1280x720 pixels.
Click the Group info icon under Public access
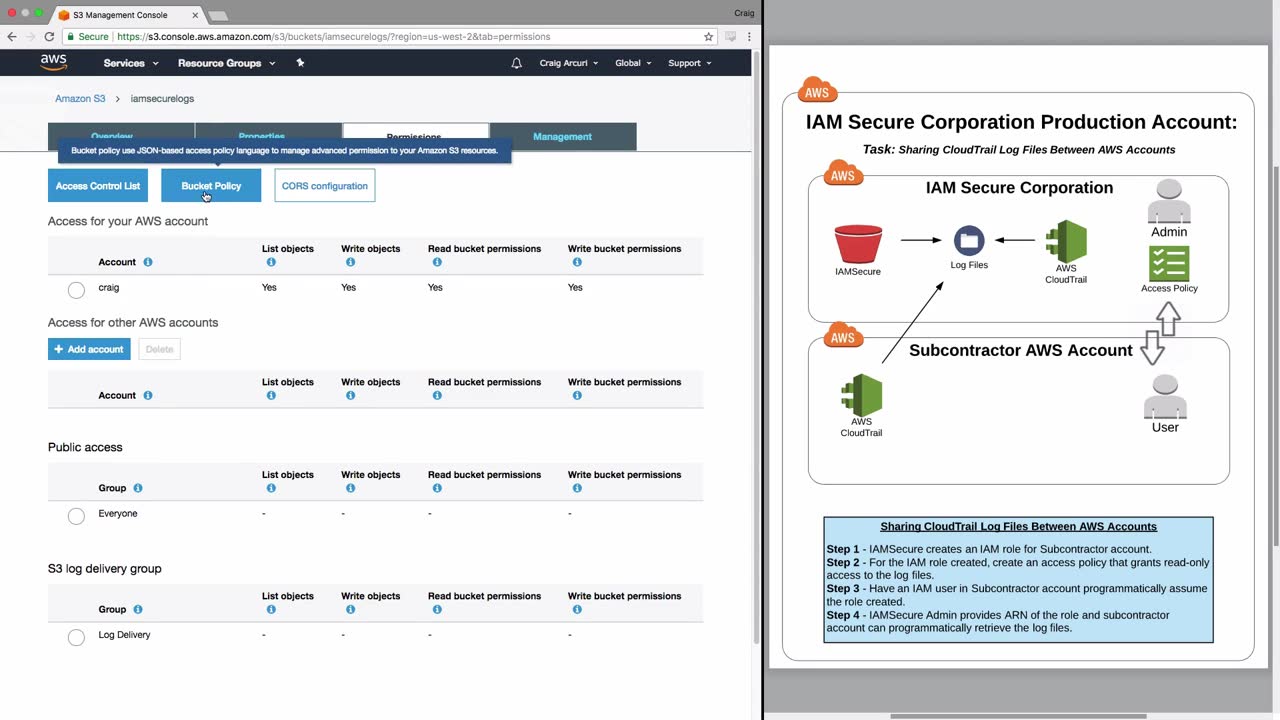point(138,488)
